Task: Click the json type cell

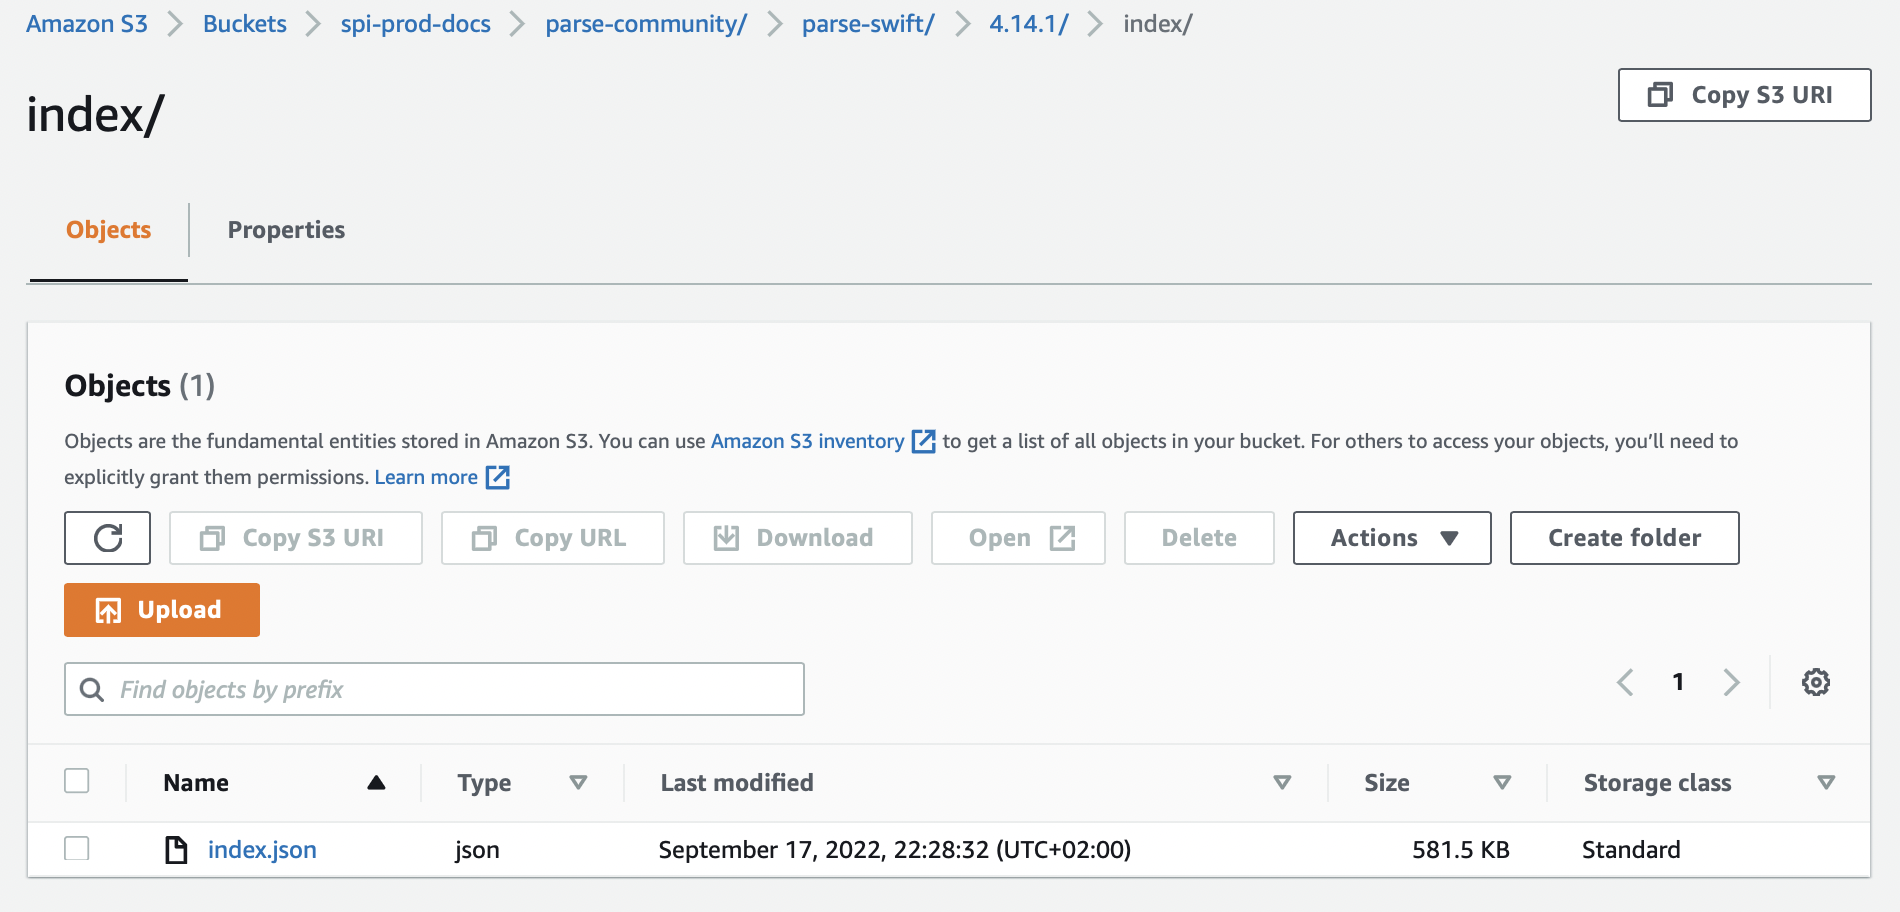Action: tap(477, 850)
